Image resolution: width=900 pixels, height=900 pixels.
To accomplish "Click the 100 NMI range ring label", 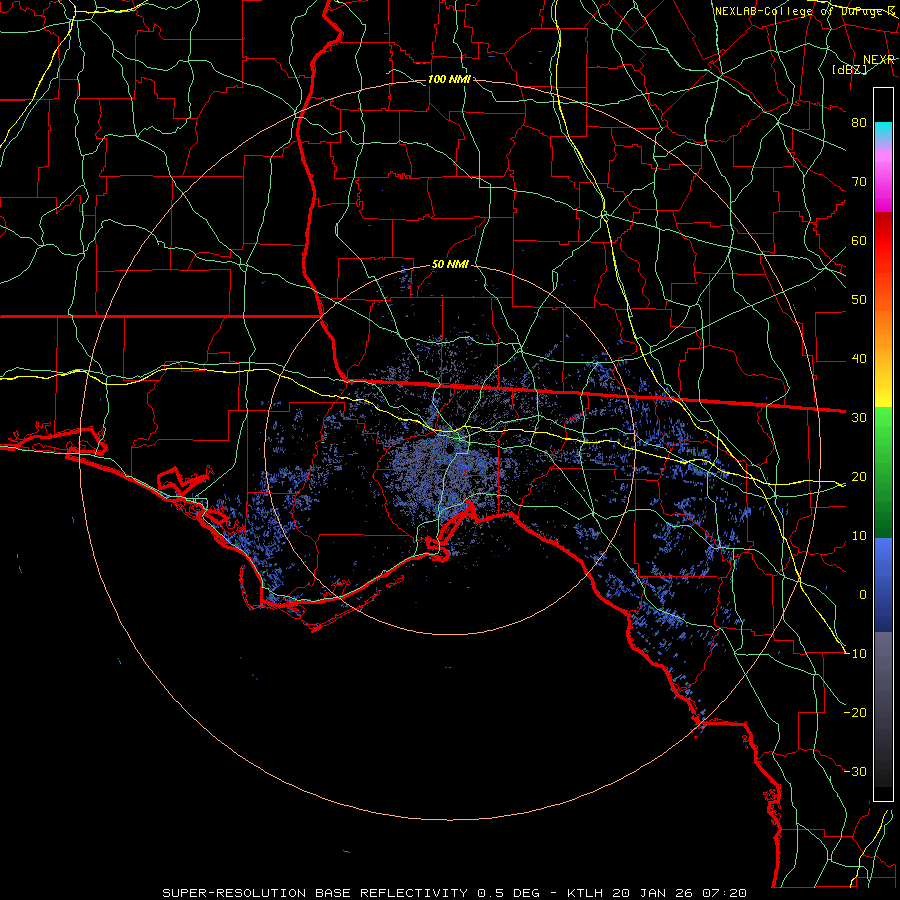I will pos(449,79).
